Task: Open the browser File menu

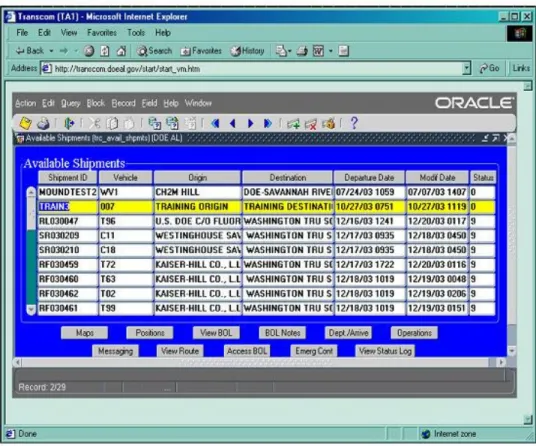Action: pos(22,33)
